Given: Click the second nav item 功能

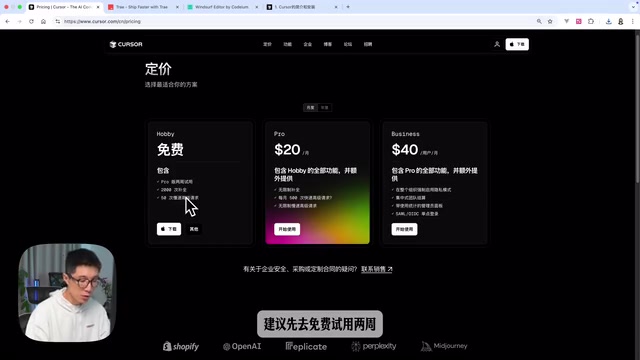Looking at the screenshot, I should tap(287, 44).
